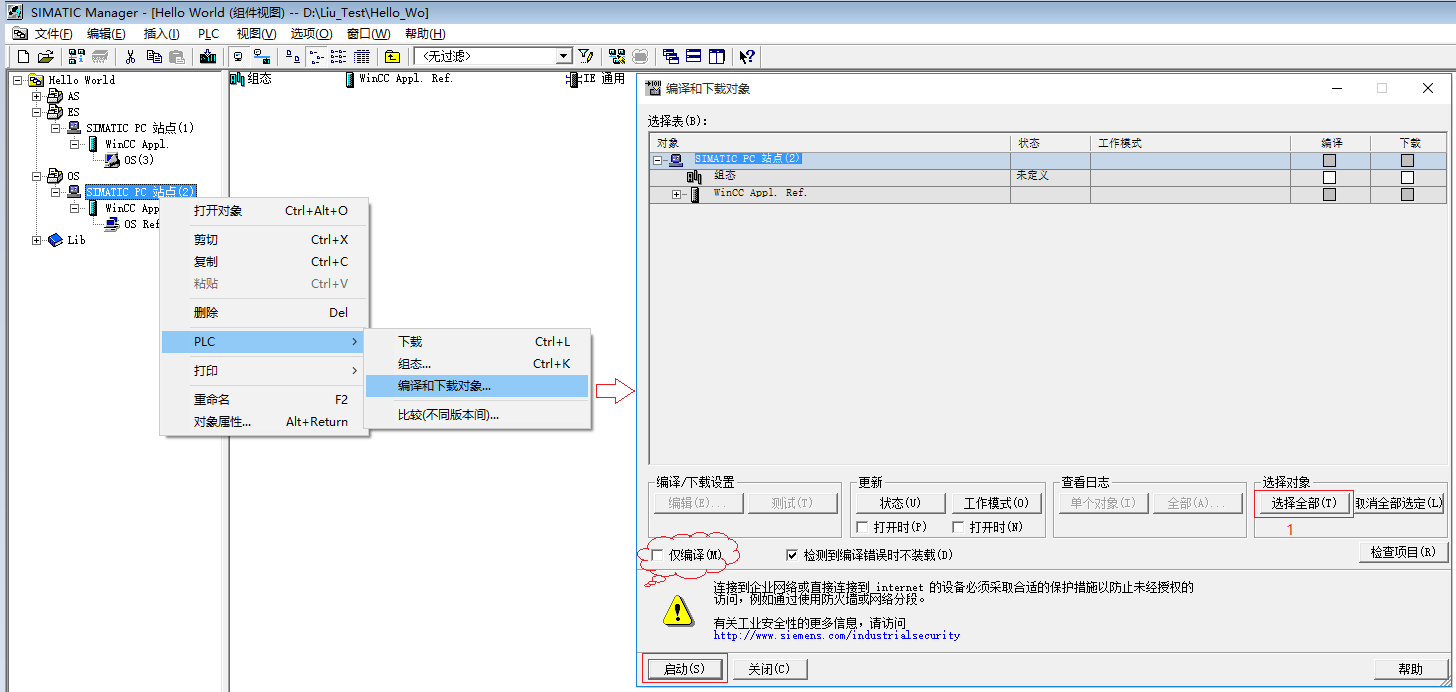
Task: Click the Open project folder icon
Action: click(x=46, y=57)
